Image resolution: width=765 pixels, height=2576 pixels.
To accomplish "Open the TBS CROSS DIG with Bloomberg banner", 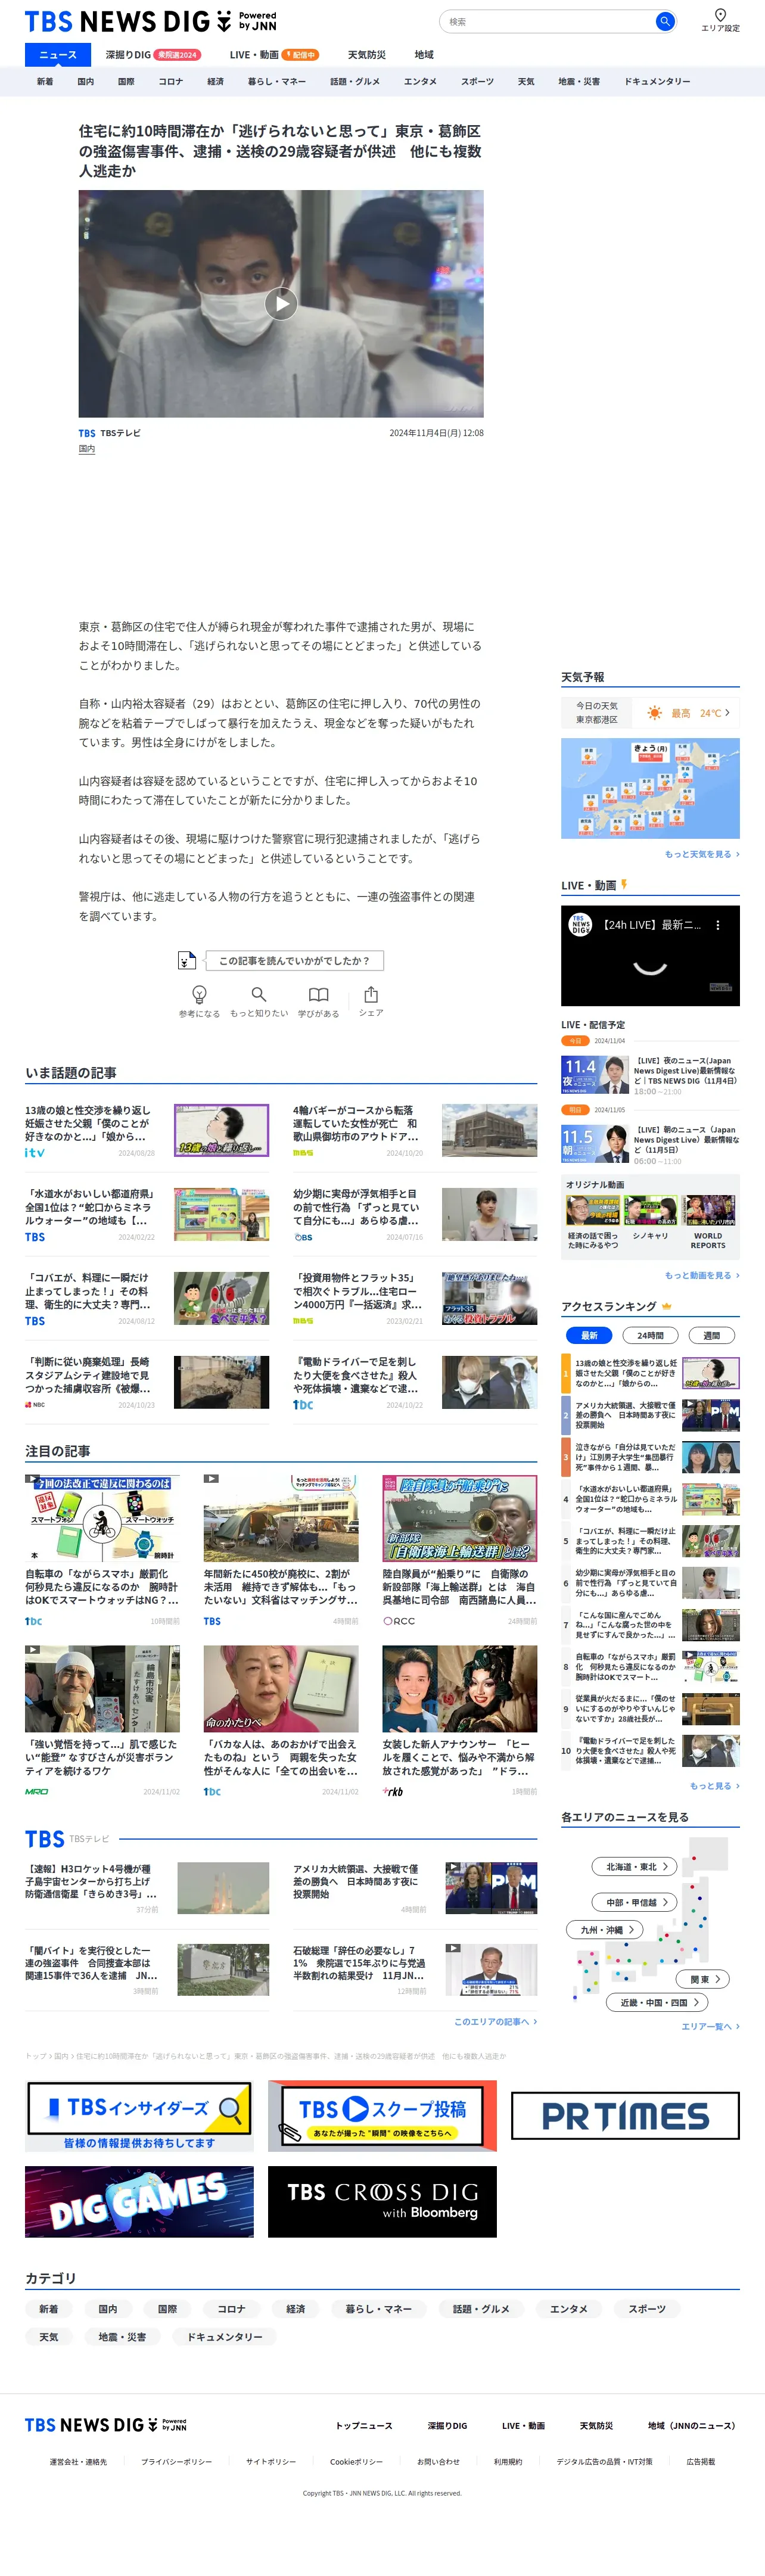I will coord(382,2201).
